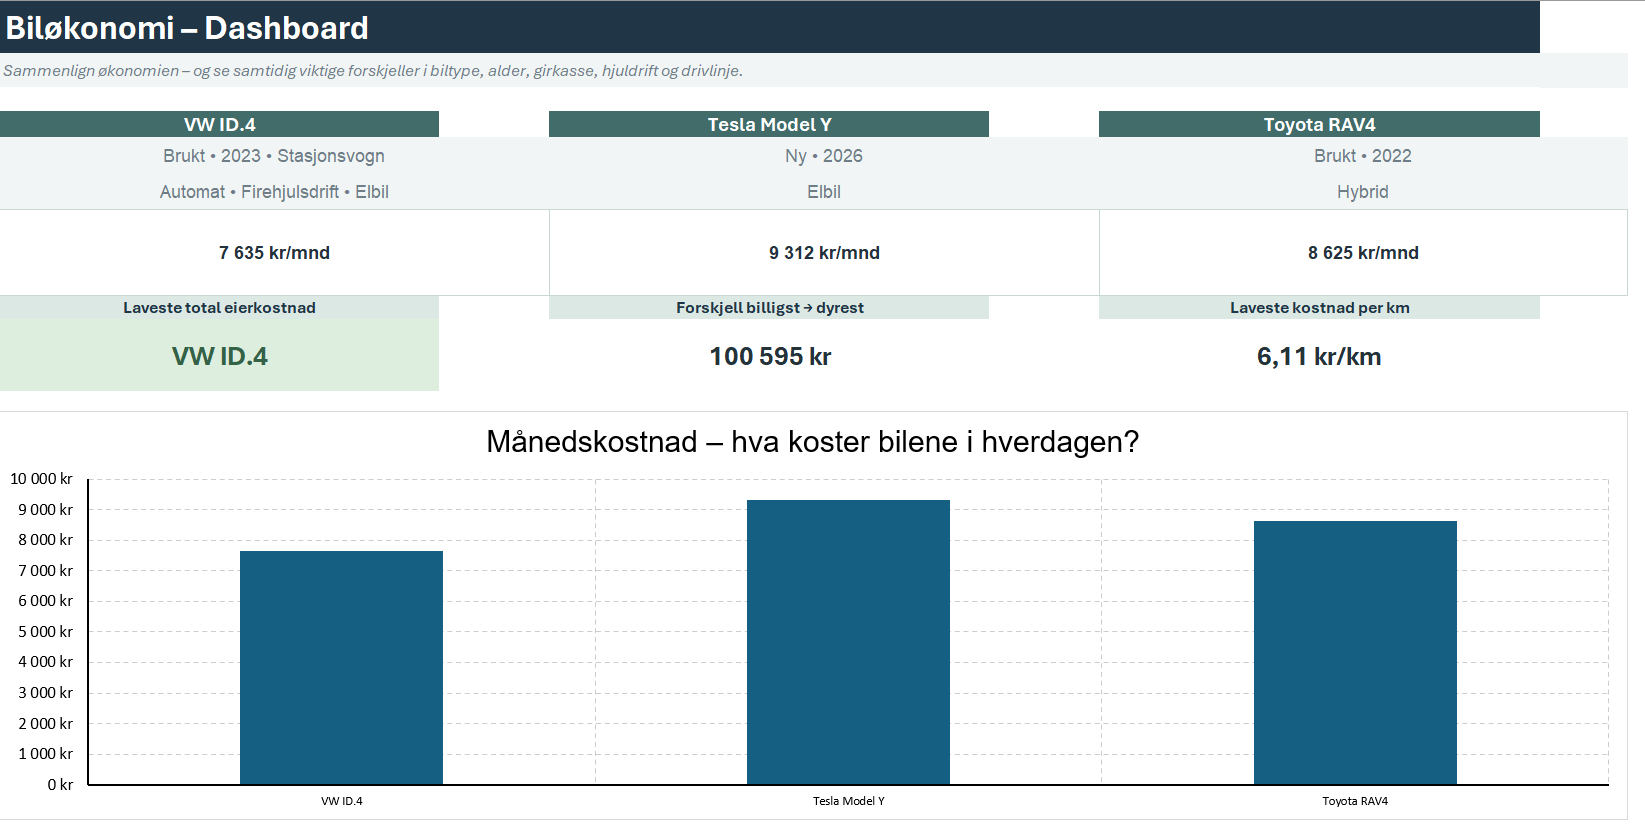This screenshot has width=1645, height=827.
Task: Select the Tesla Model Y bar in the chart
Action: pos(848,642)
